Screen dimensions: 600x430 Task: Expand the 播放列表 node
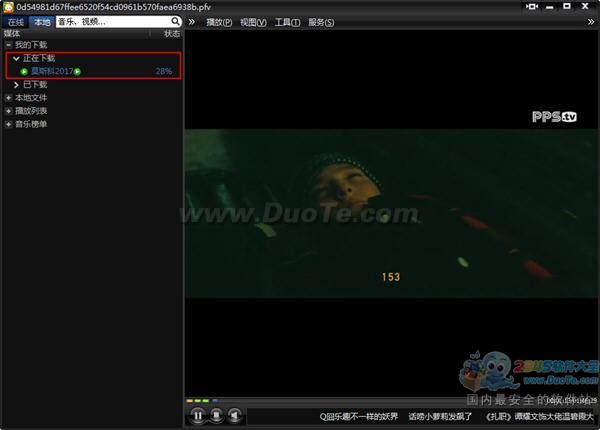coord(8,111)
